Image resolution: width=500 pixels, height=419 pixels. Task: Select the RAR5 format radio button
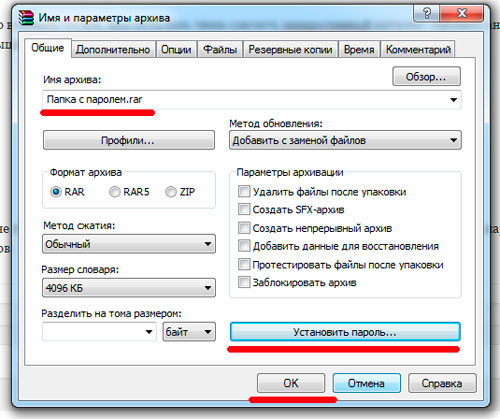click(115, 192)
